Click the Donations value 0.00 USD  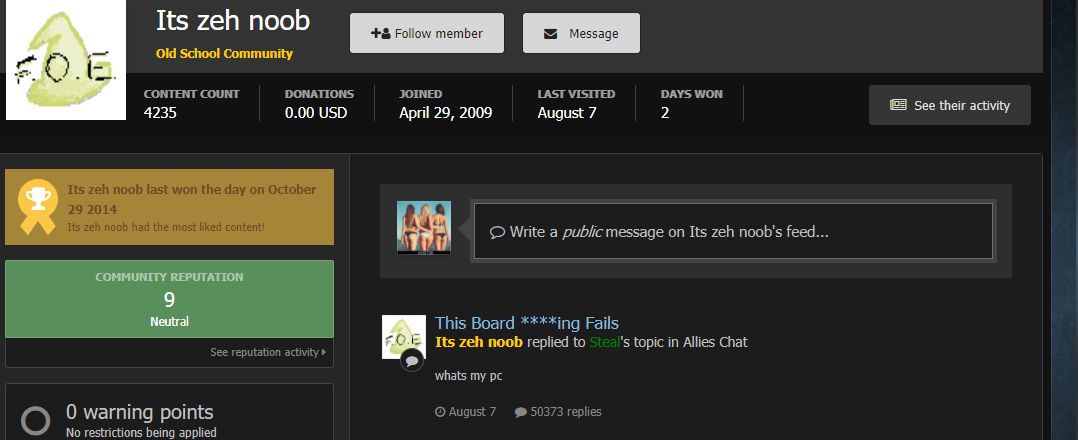pyautogui.click(x=316, y=113)
